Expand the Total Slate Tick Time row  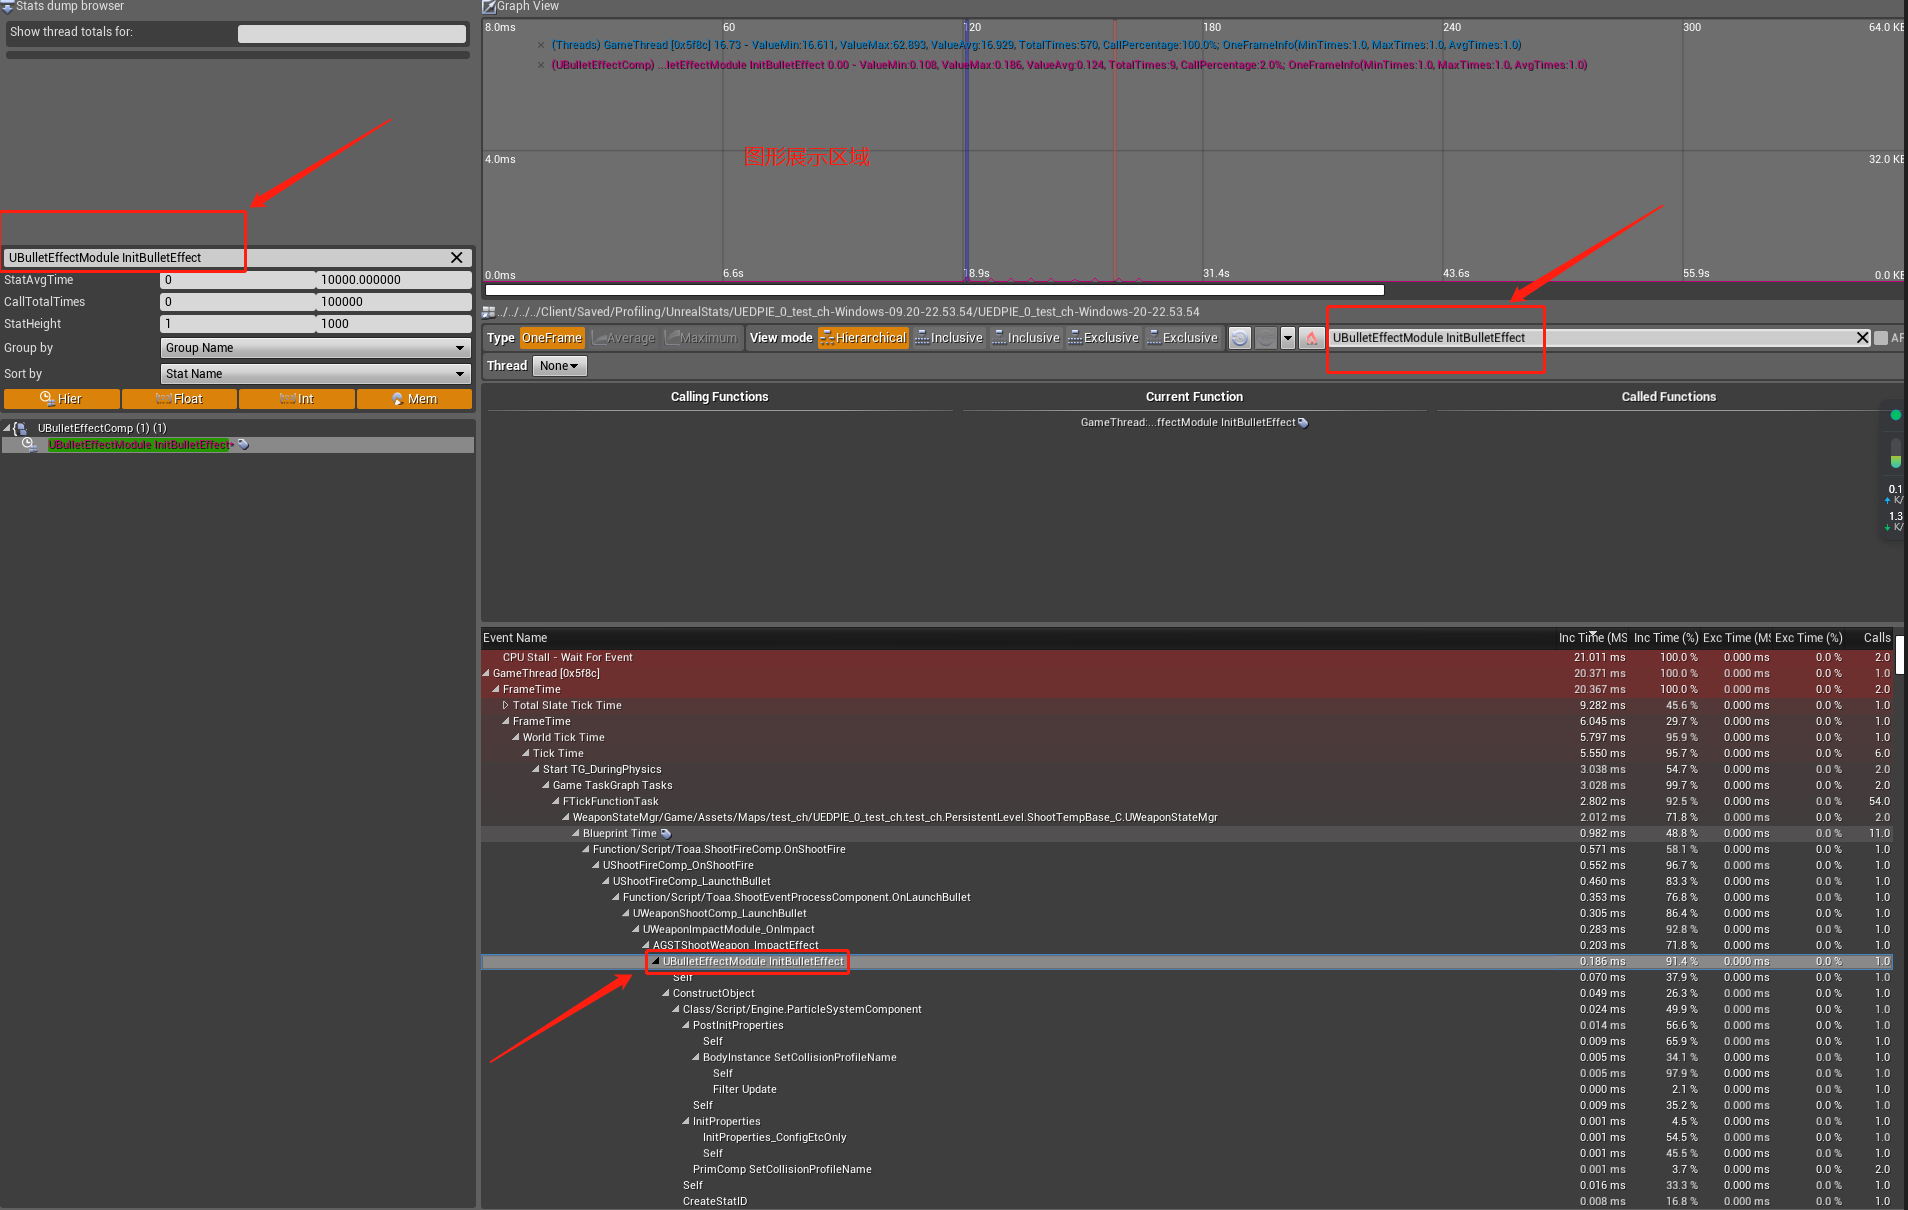tap(506, 705)
